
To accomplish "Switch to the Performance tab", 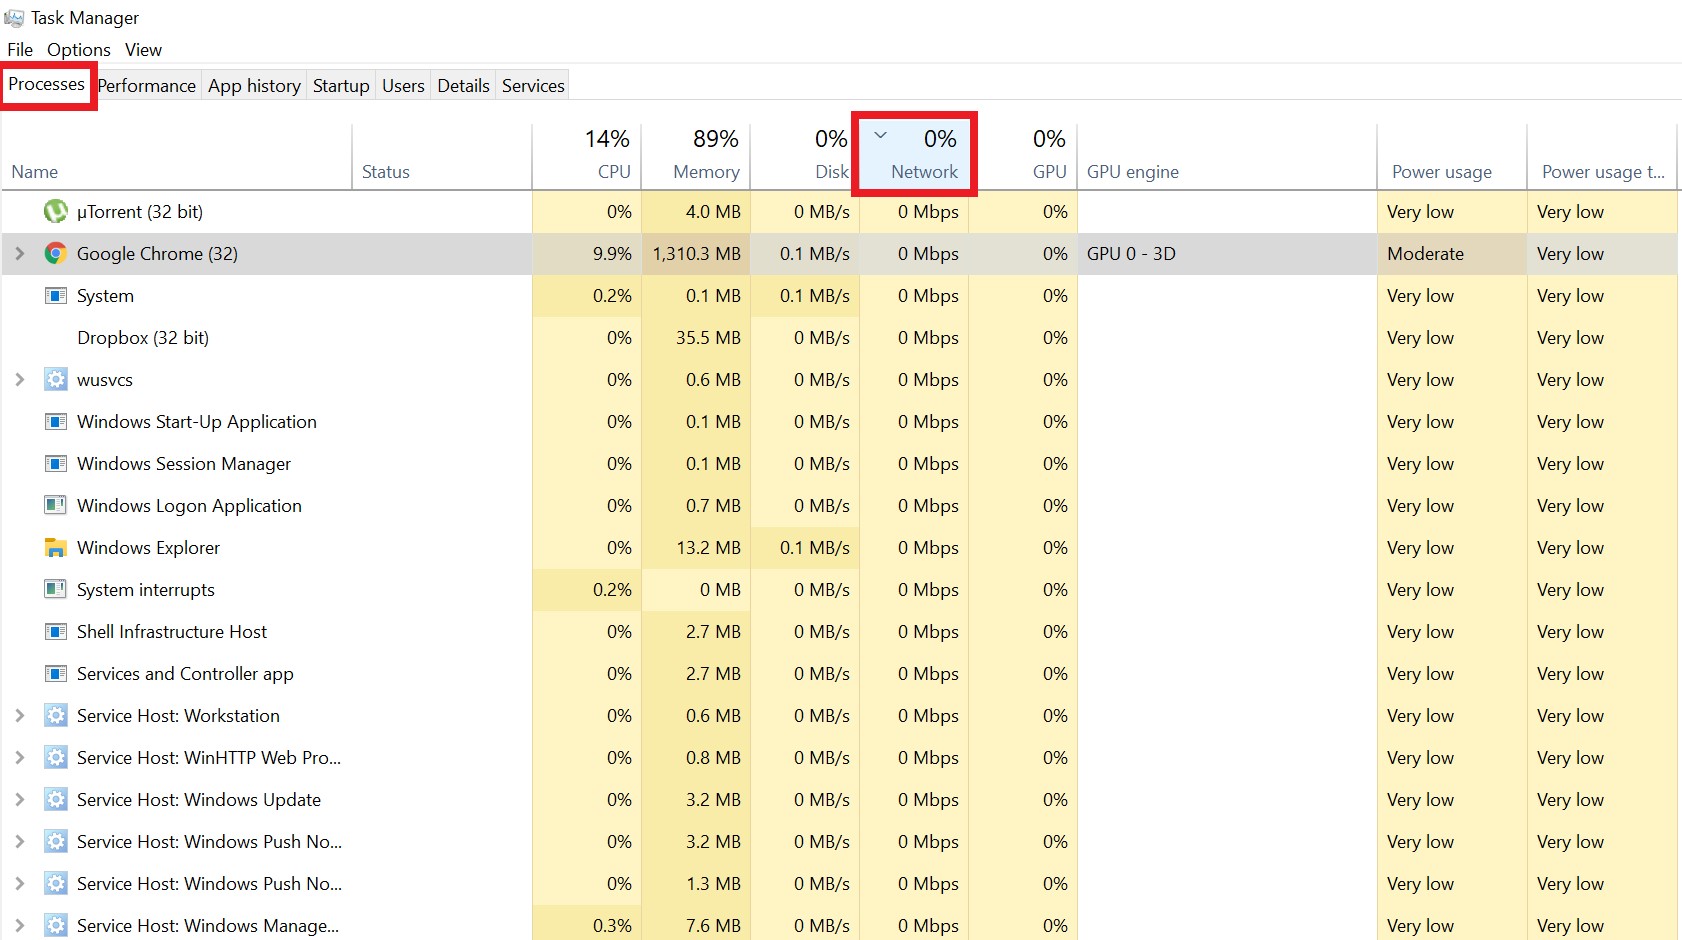I will pyautogui.click(x=146, y=85).
